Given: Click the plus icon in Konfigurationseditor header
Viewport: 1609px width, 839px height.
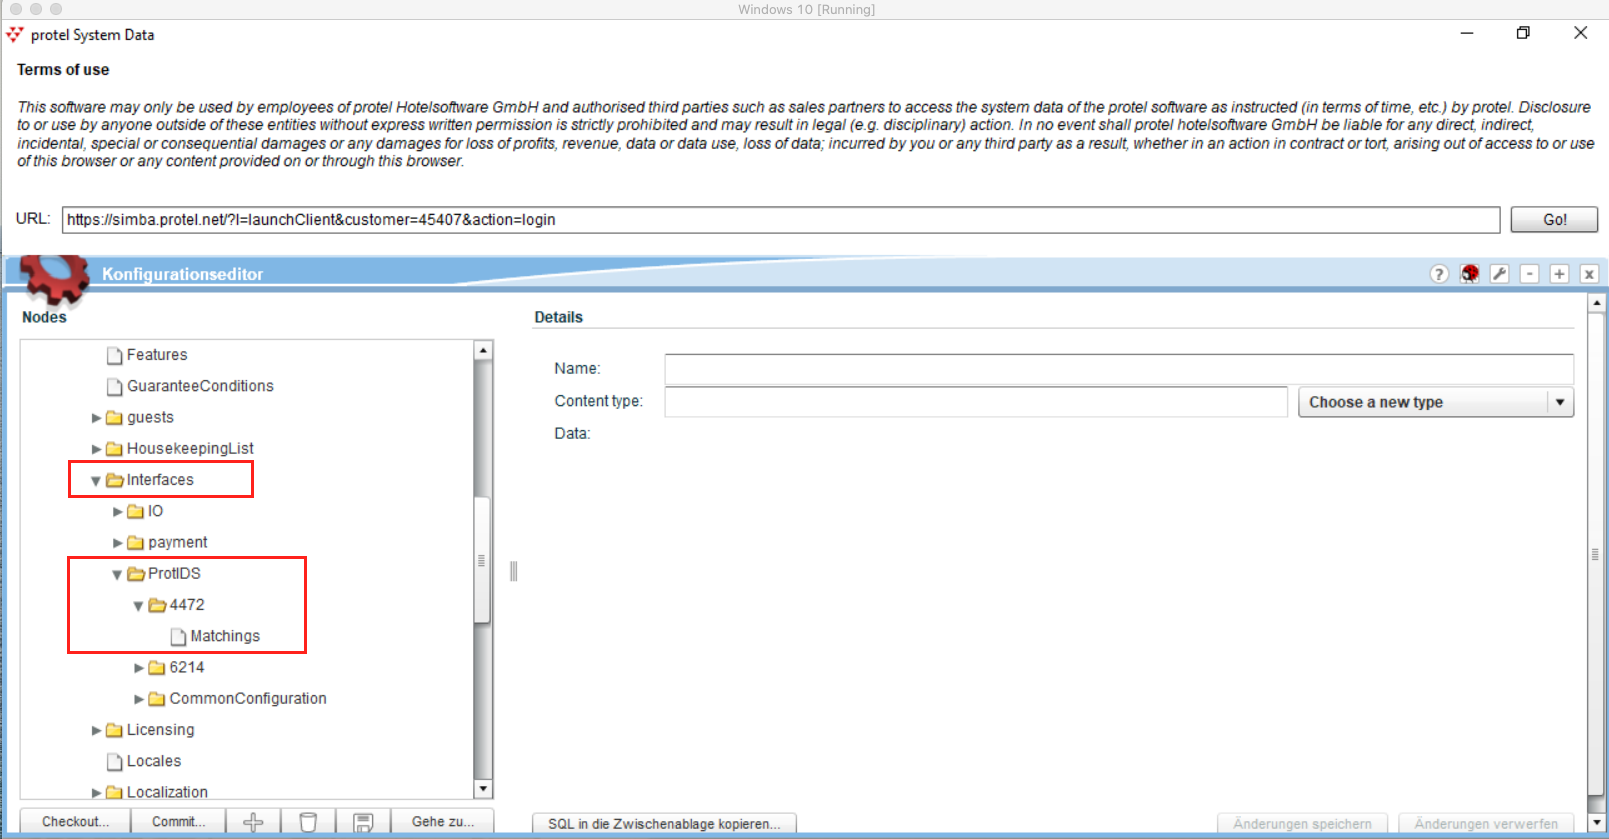Looking at the screenshot, I should click(x=1559, y=274).
